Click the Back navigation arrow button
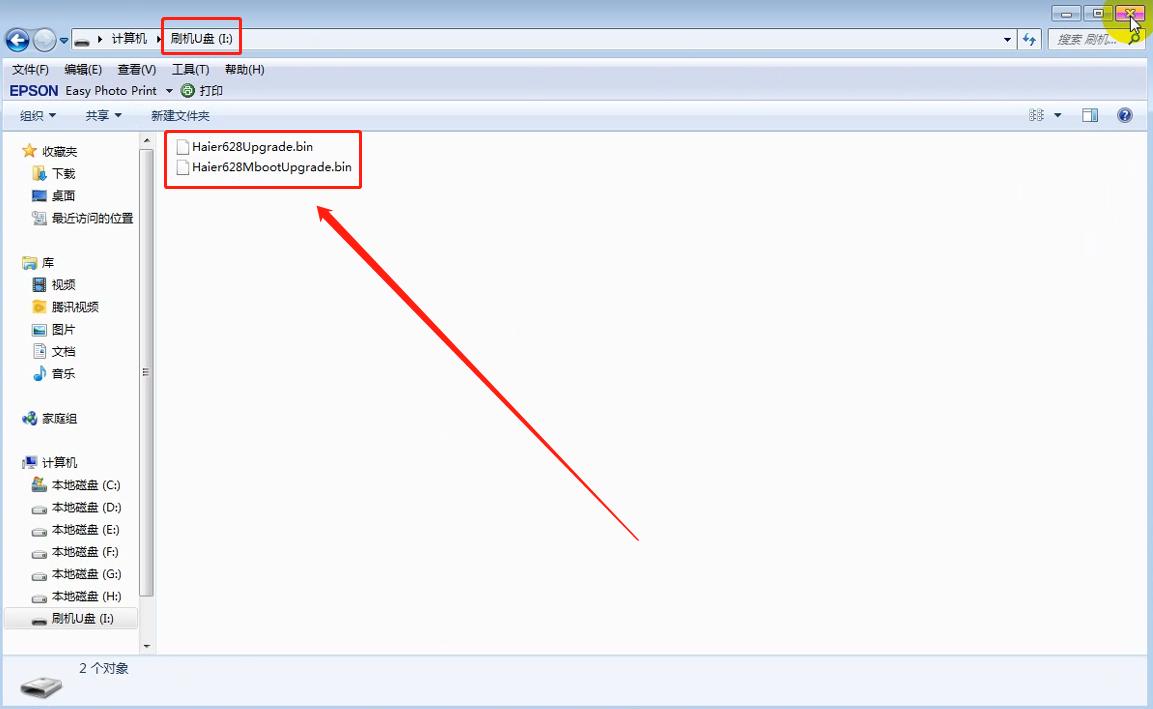Image resolution: width=1153 pixels, height=709 pixels. point(18,40)
